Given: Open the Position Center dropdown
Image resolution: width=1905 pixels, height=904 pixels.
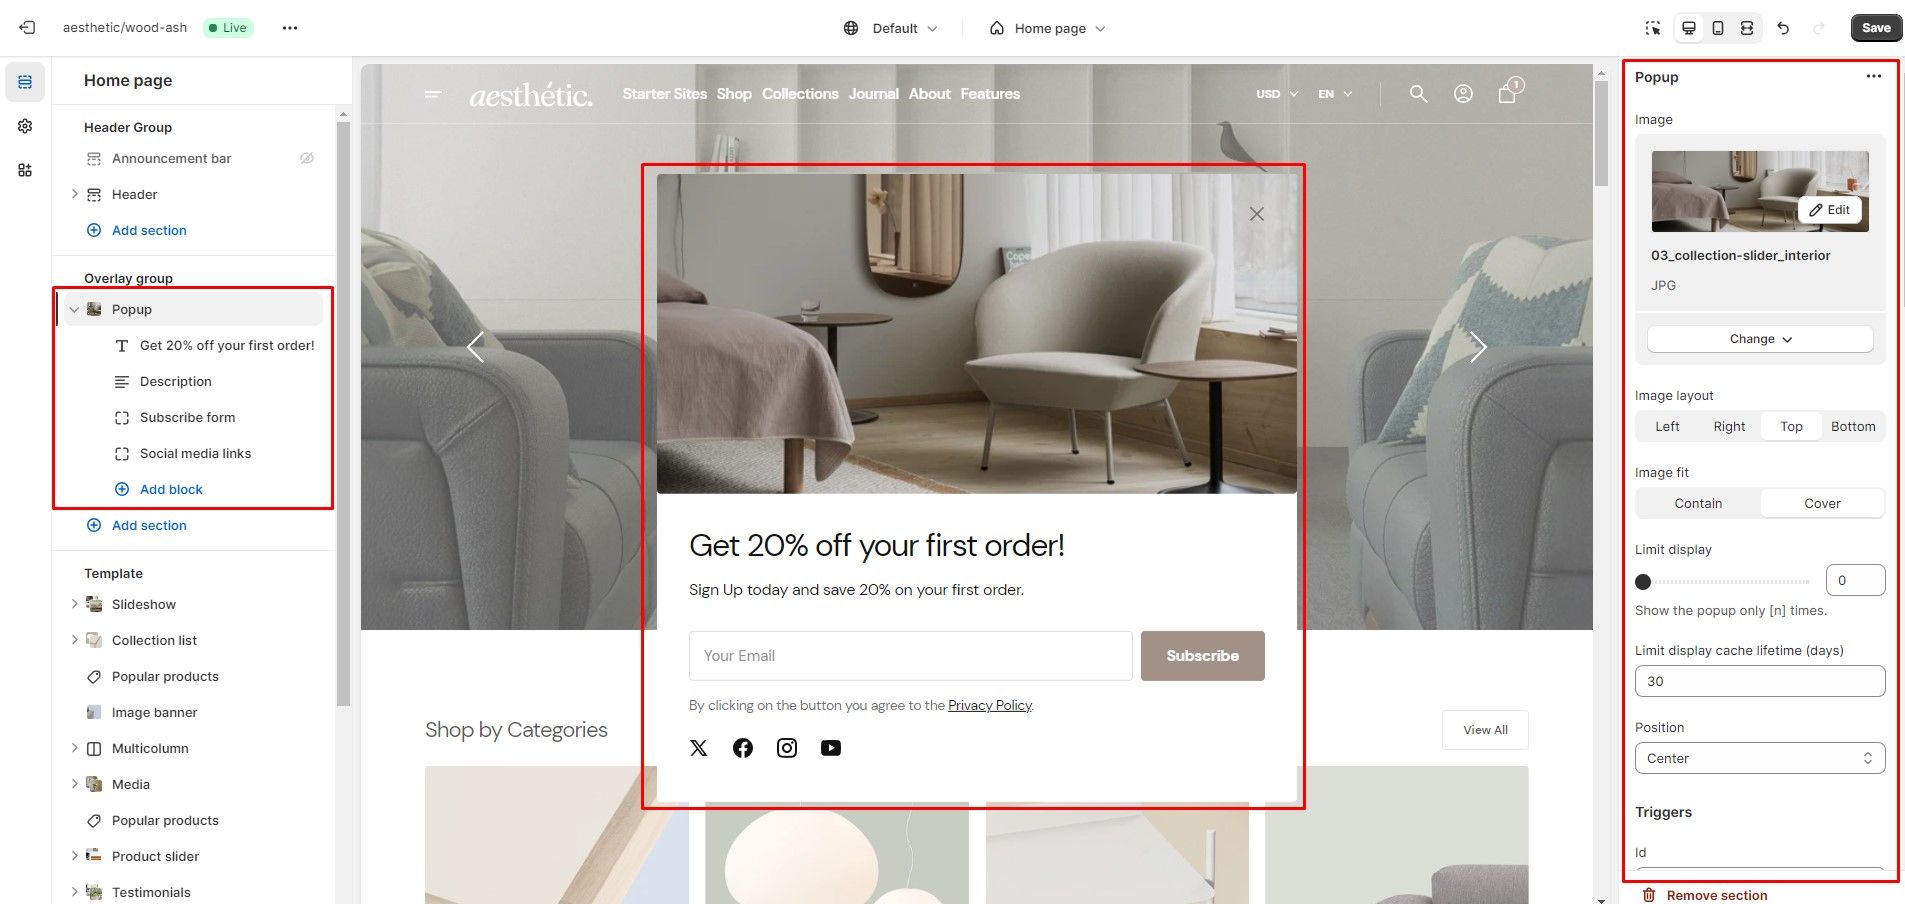Looking at the screenshot, I should coord(1760,758).
